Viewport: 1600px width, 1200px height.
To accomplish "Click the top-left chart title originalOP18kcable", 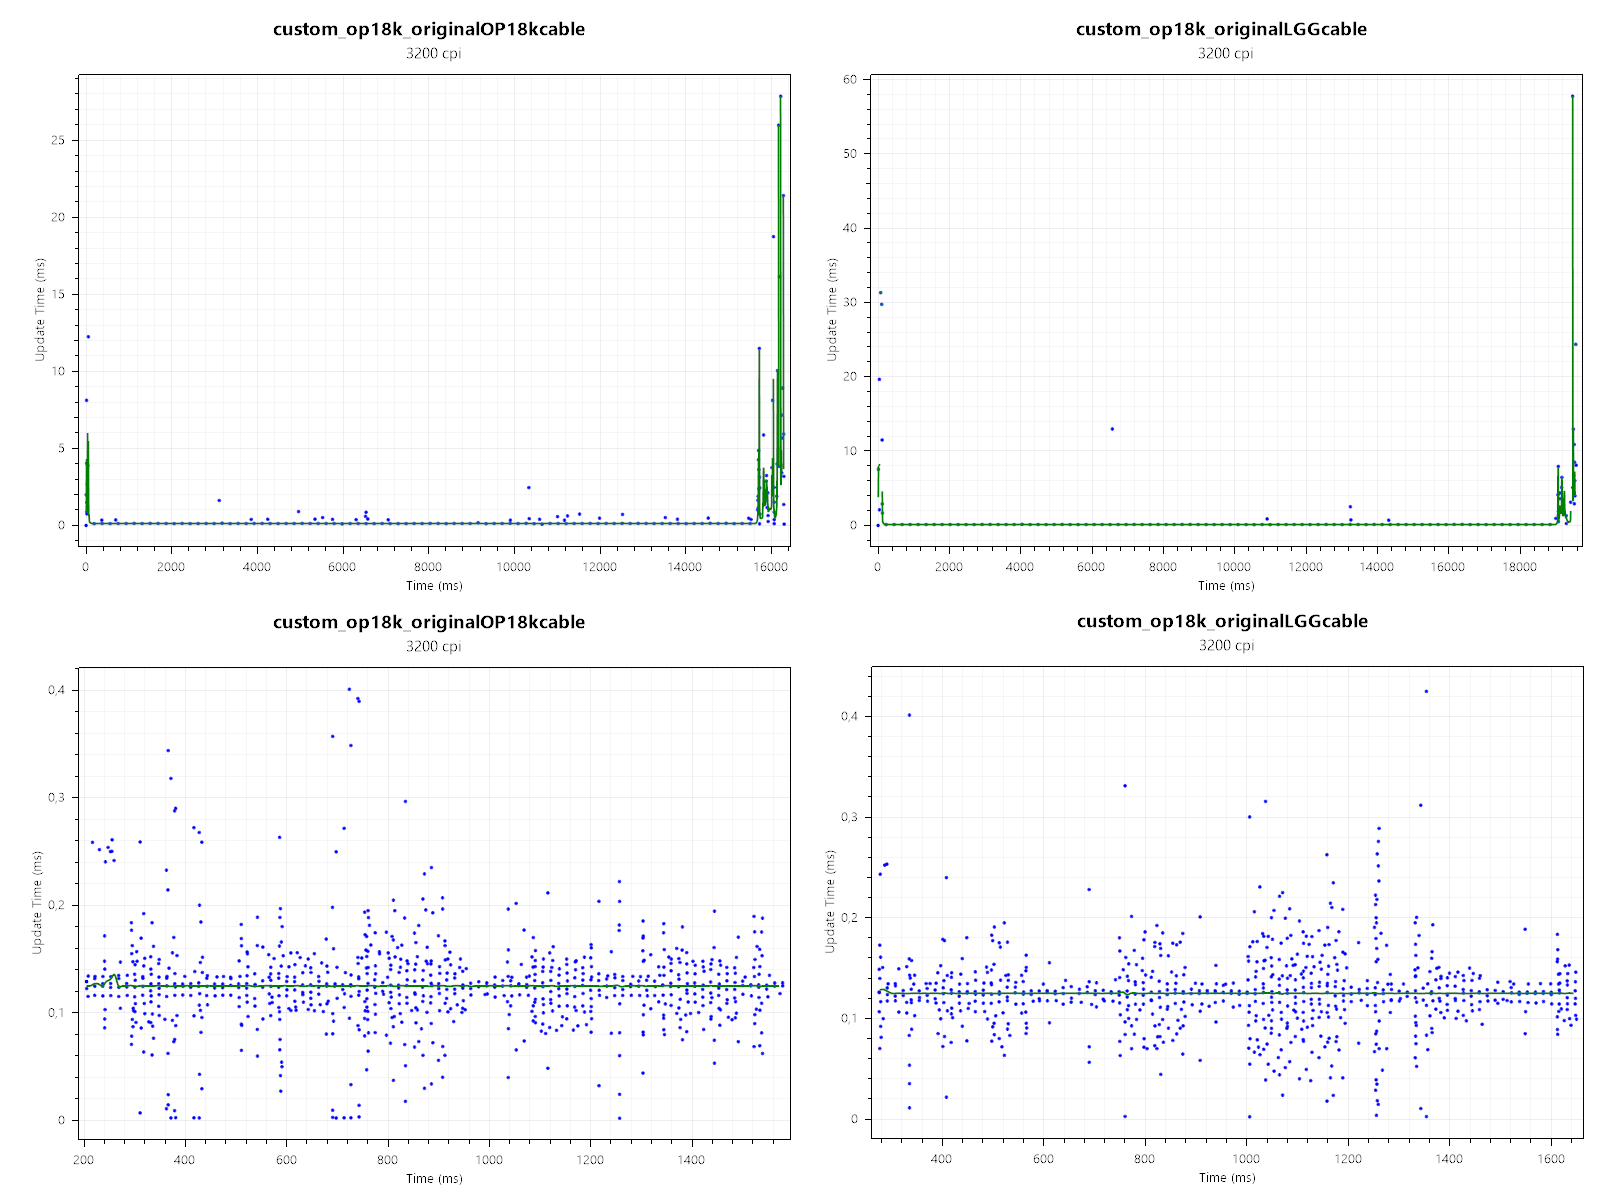I will [x=429, y=29].
